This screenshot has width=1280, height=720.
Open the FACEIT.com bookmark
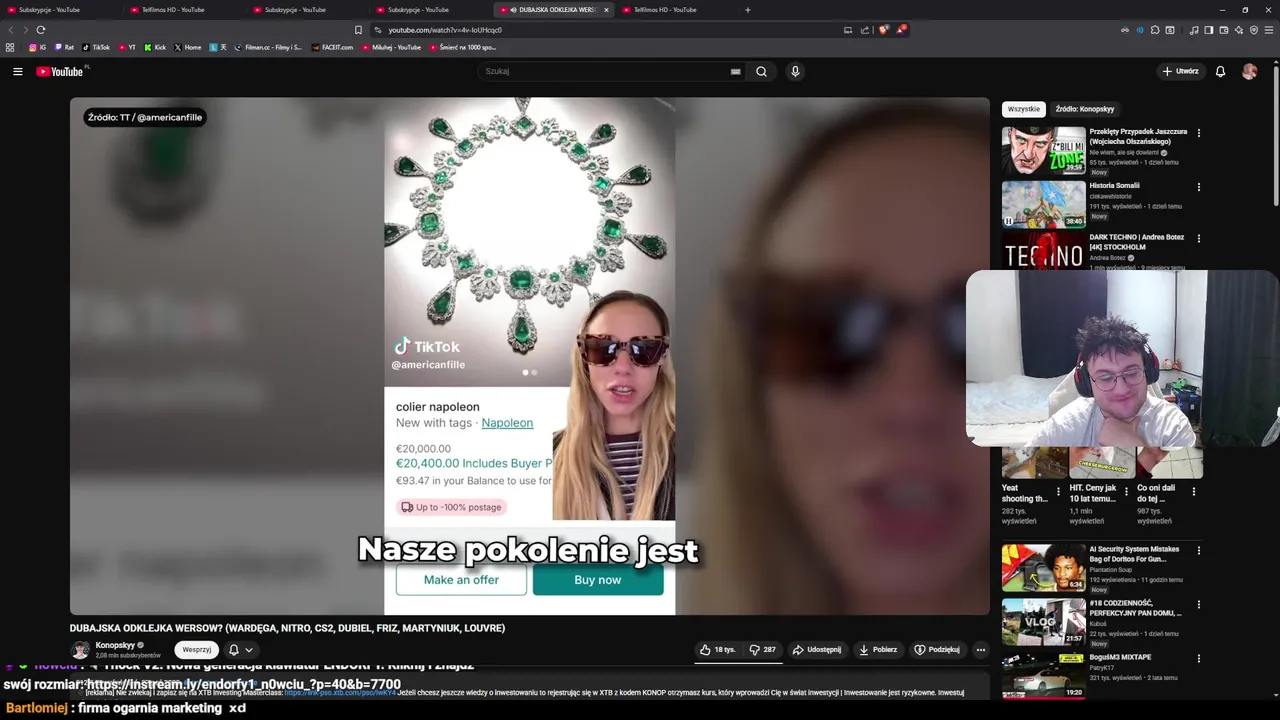tap(332, 47)
